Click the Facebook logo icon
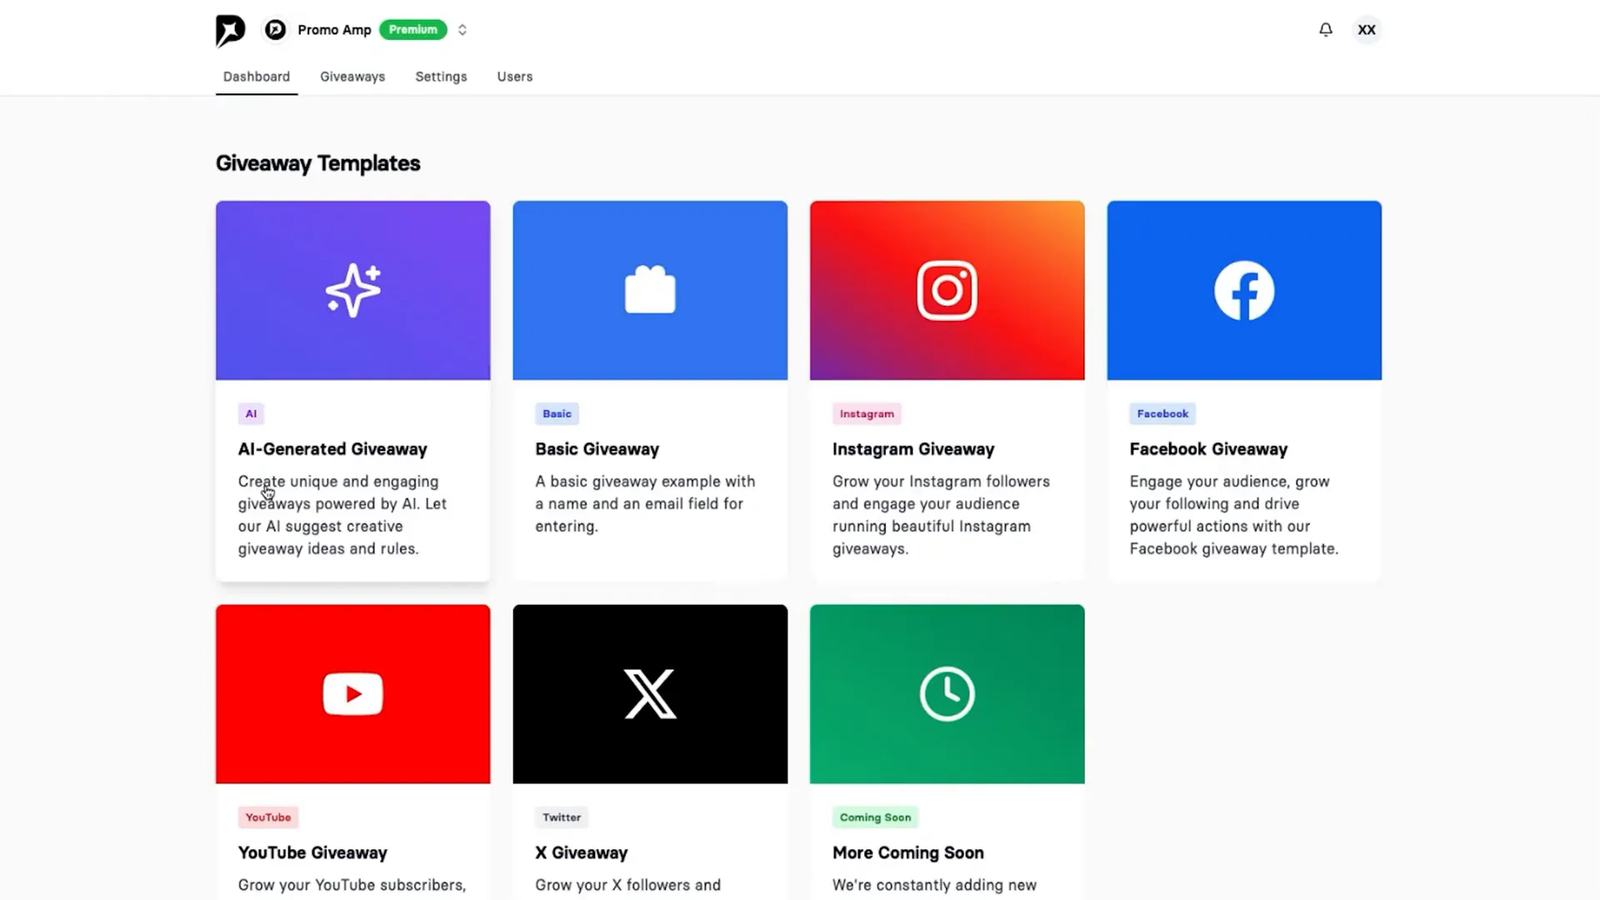 pyautogui.click(x=1244, y=290)
